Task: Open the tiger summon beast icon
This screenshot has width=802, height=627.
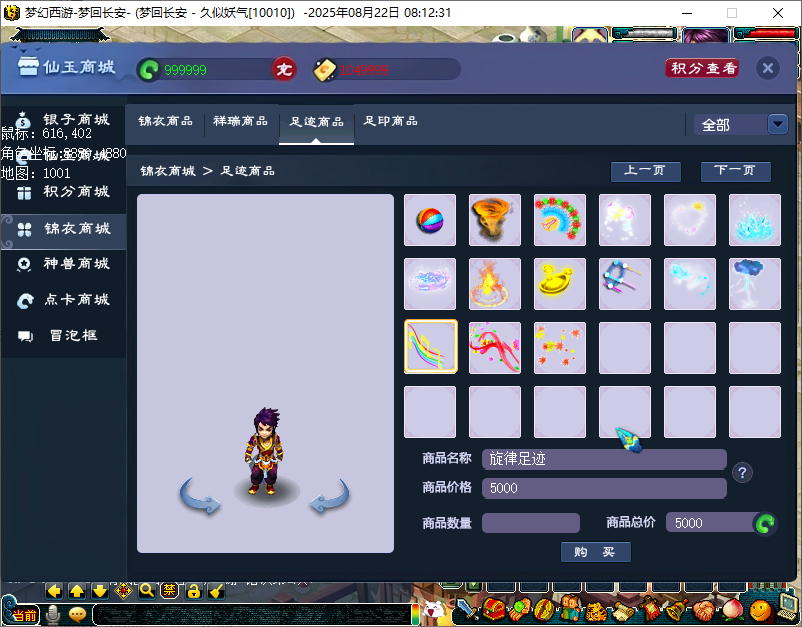Action: tap(594, 611)
